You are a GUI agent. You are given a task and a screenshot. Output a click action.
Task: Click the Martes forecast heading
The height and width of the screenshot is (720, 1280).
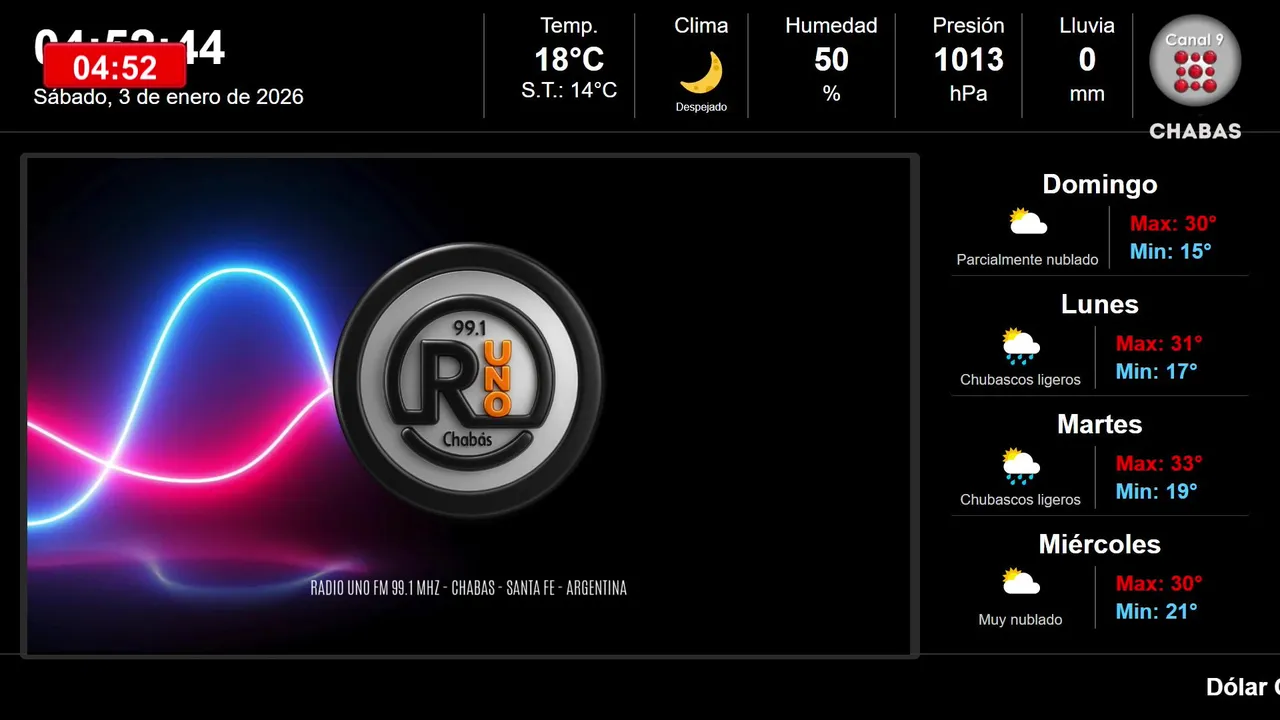1100,424
